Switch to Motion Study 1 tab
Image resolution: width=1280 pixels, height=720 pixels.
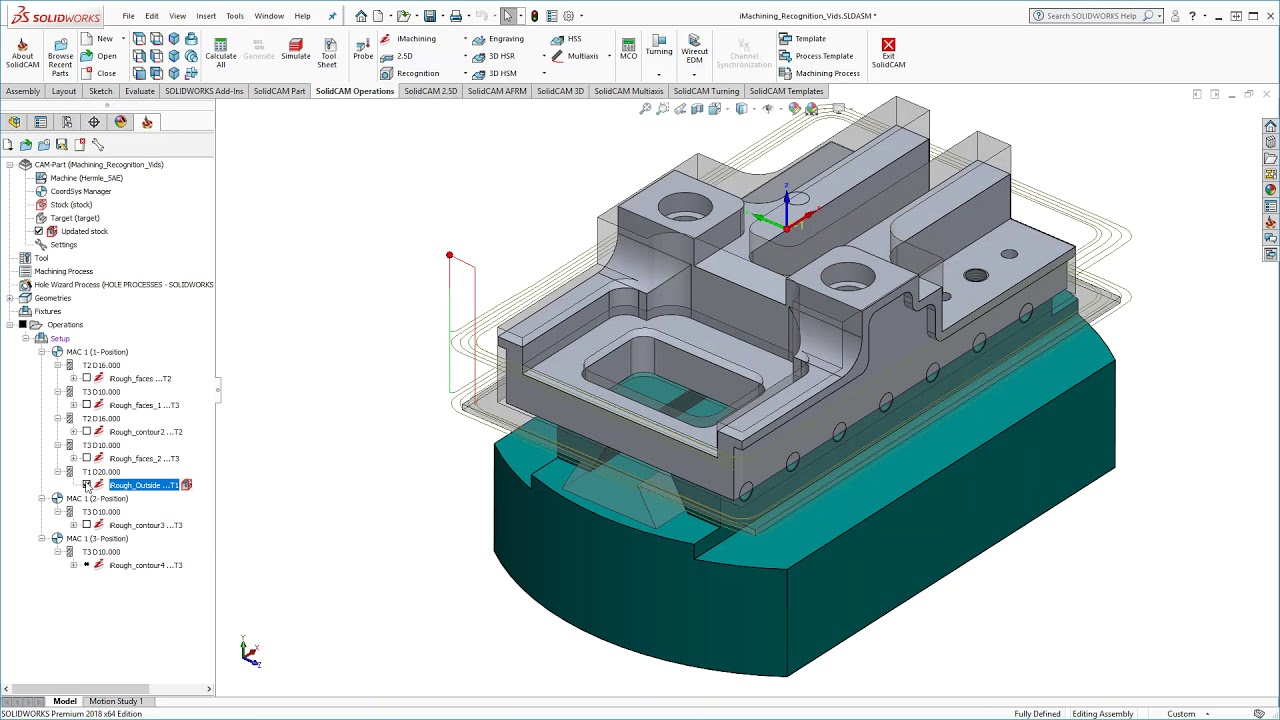tap(116, 701)
